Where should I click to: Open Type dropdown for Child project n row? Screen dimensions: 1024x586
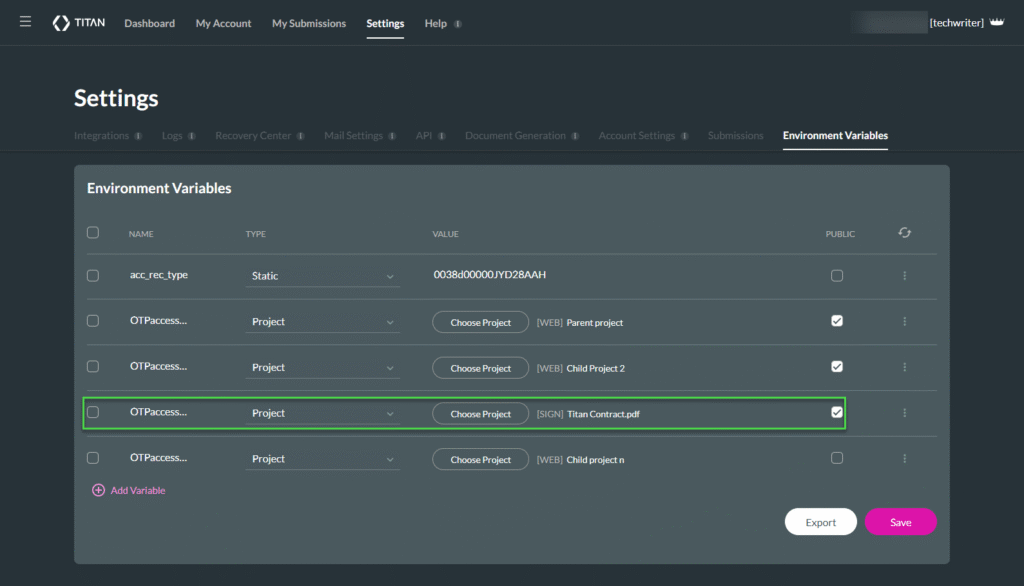(322, 459)
